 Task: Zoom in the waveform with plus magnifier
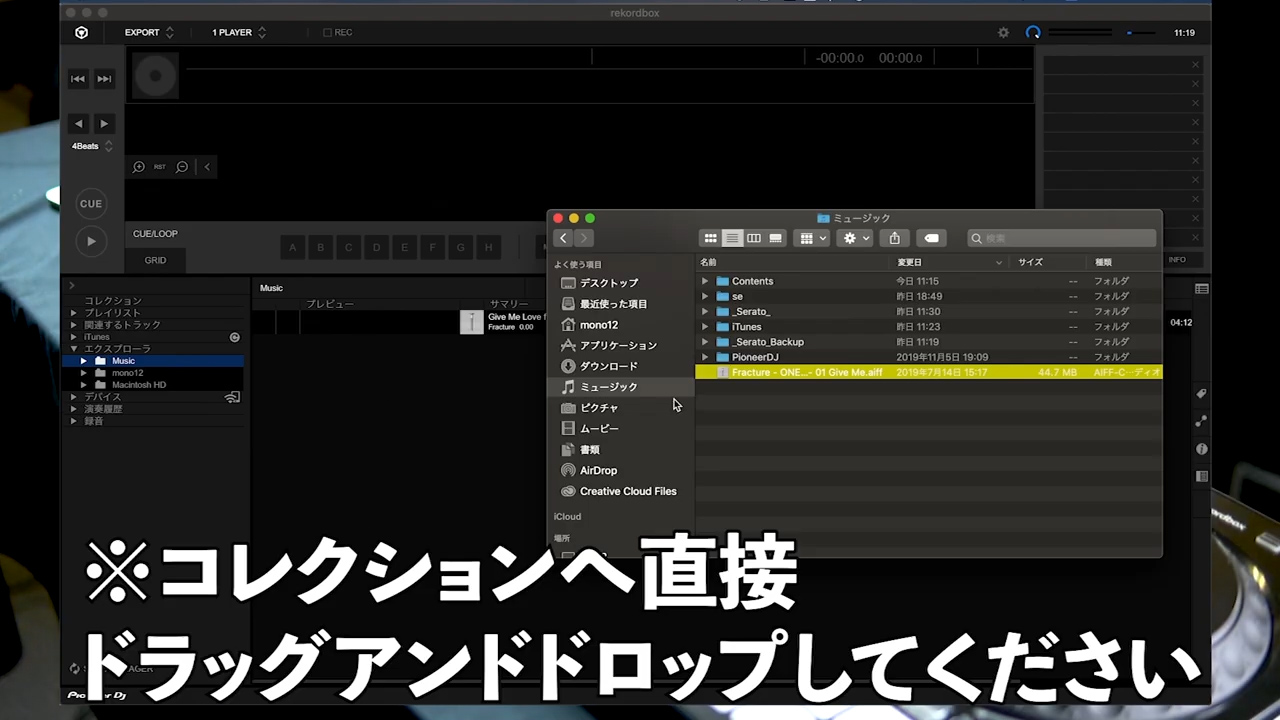click(139, 167)
